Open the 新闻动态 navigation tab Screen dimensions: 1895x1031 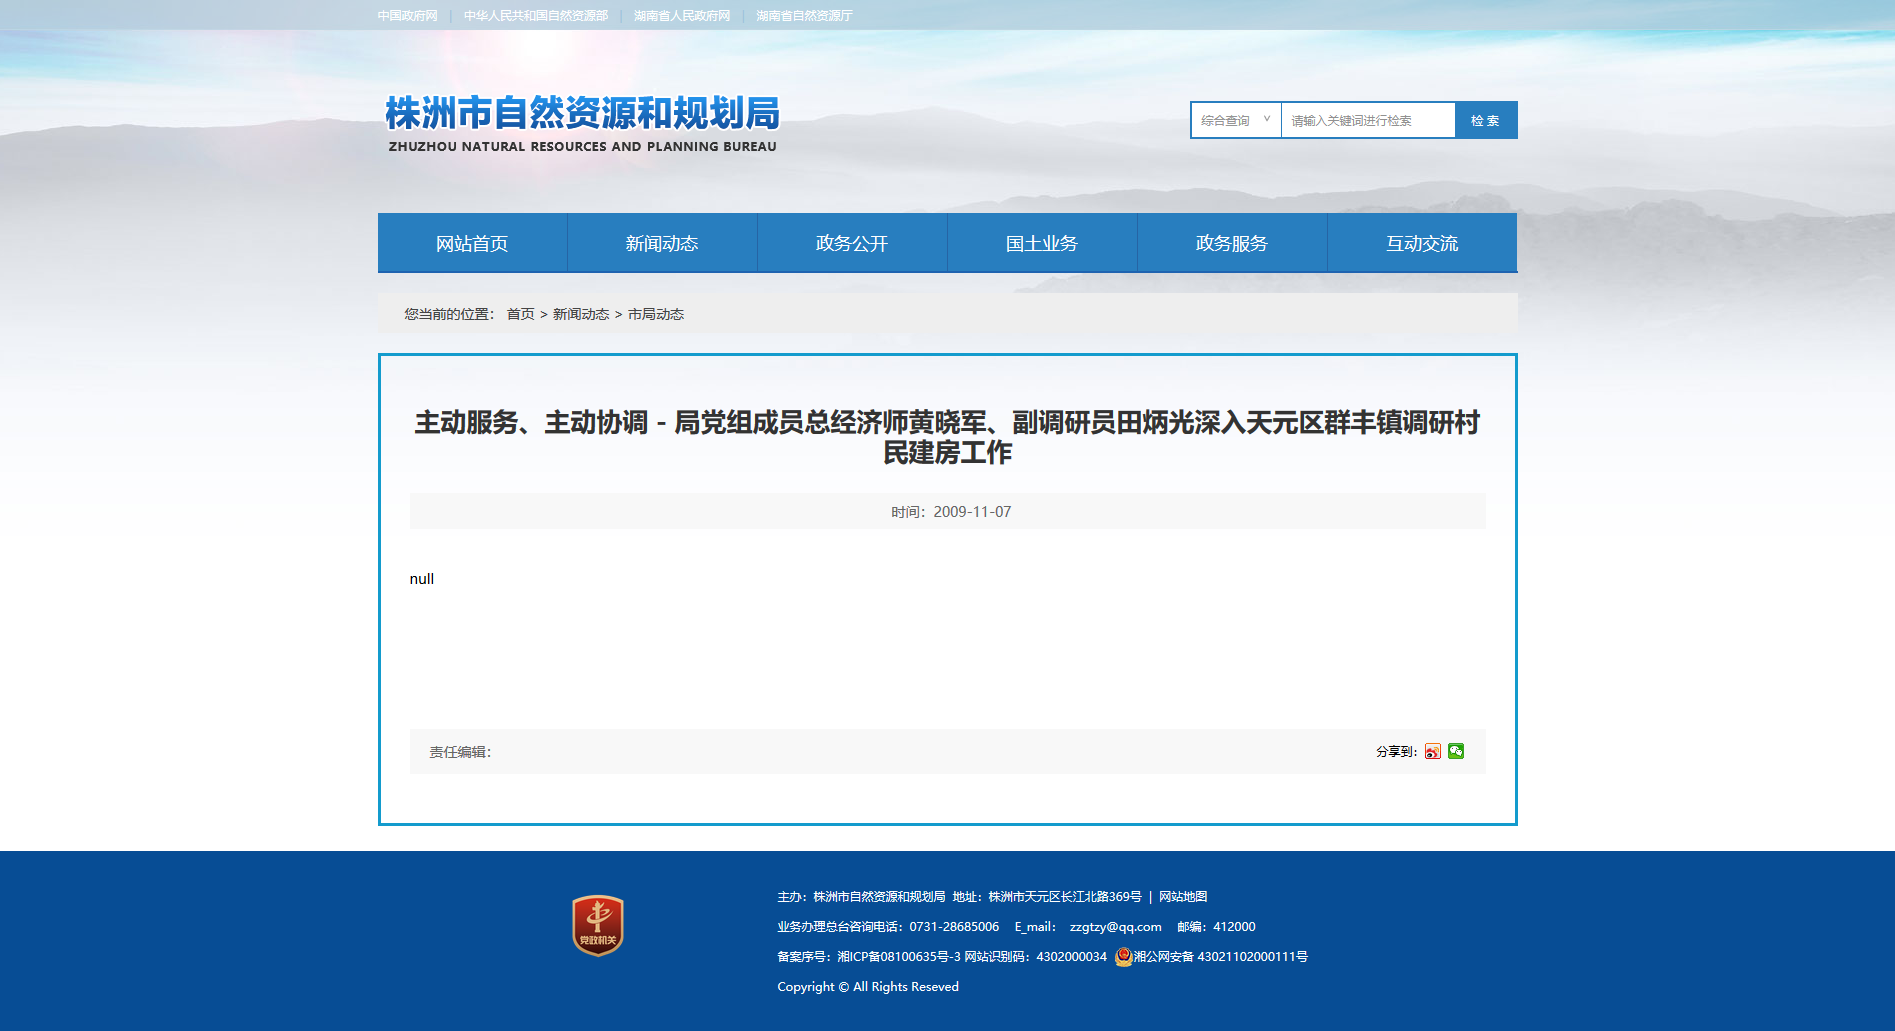(662, 243)
